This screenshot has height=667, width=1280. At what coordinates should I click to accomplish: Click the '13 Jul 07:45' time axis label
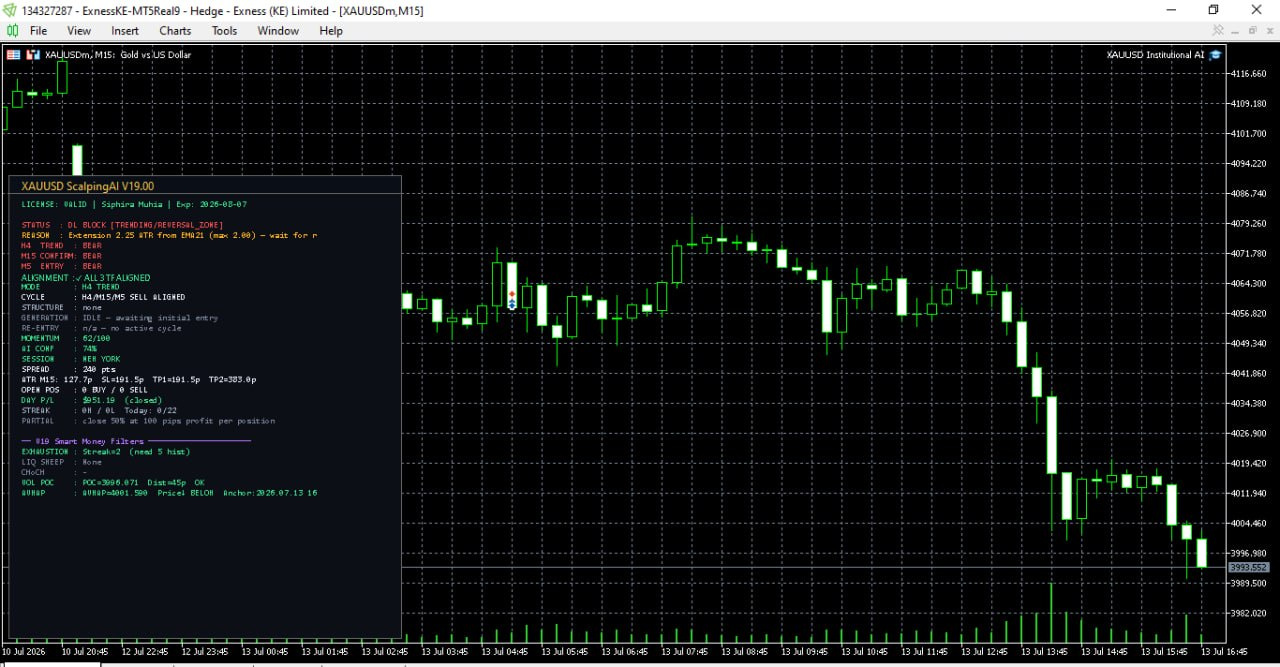(x=686, y=652)
